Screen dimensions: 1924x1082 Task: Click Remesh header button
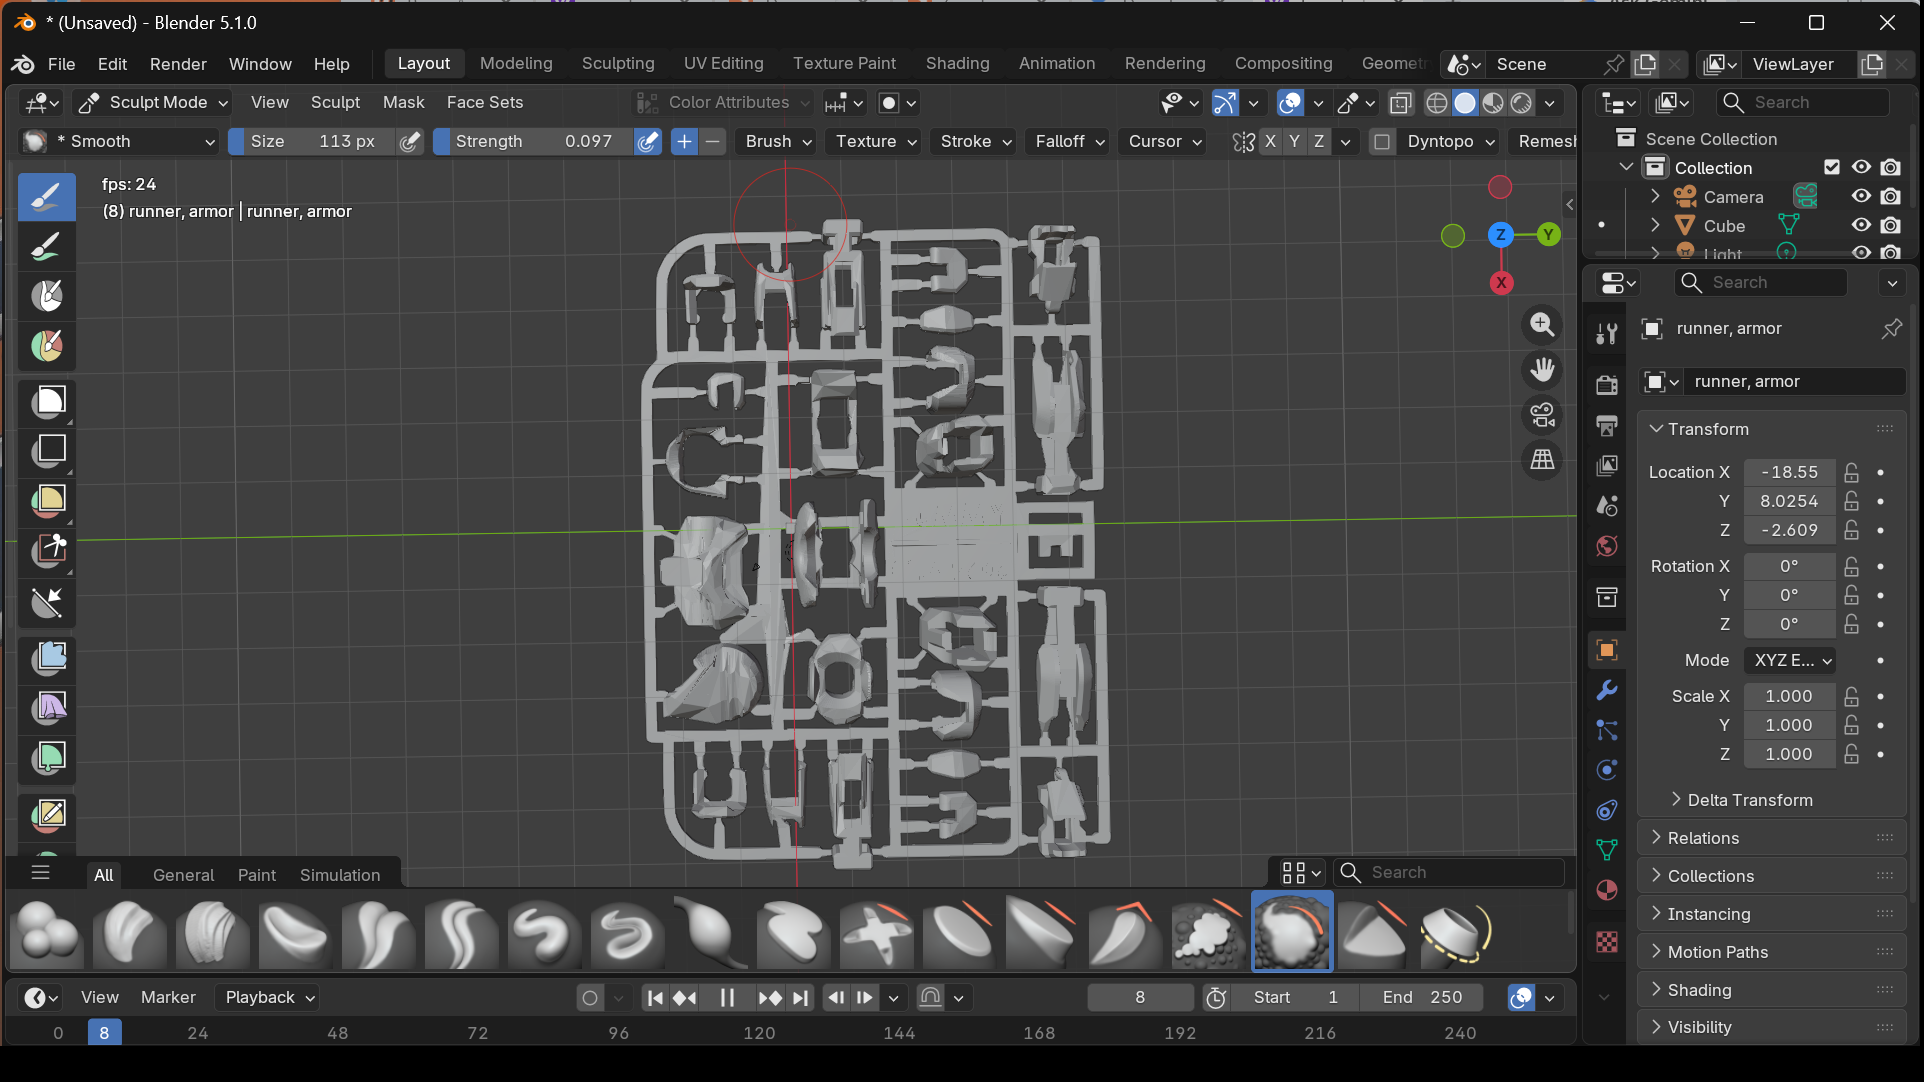pyautogui.click(x=1546, y=142)
